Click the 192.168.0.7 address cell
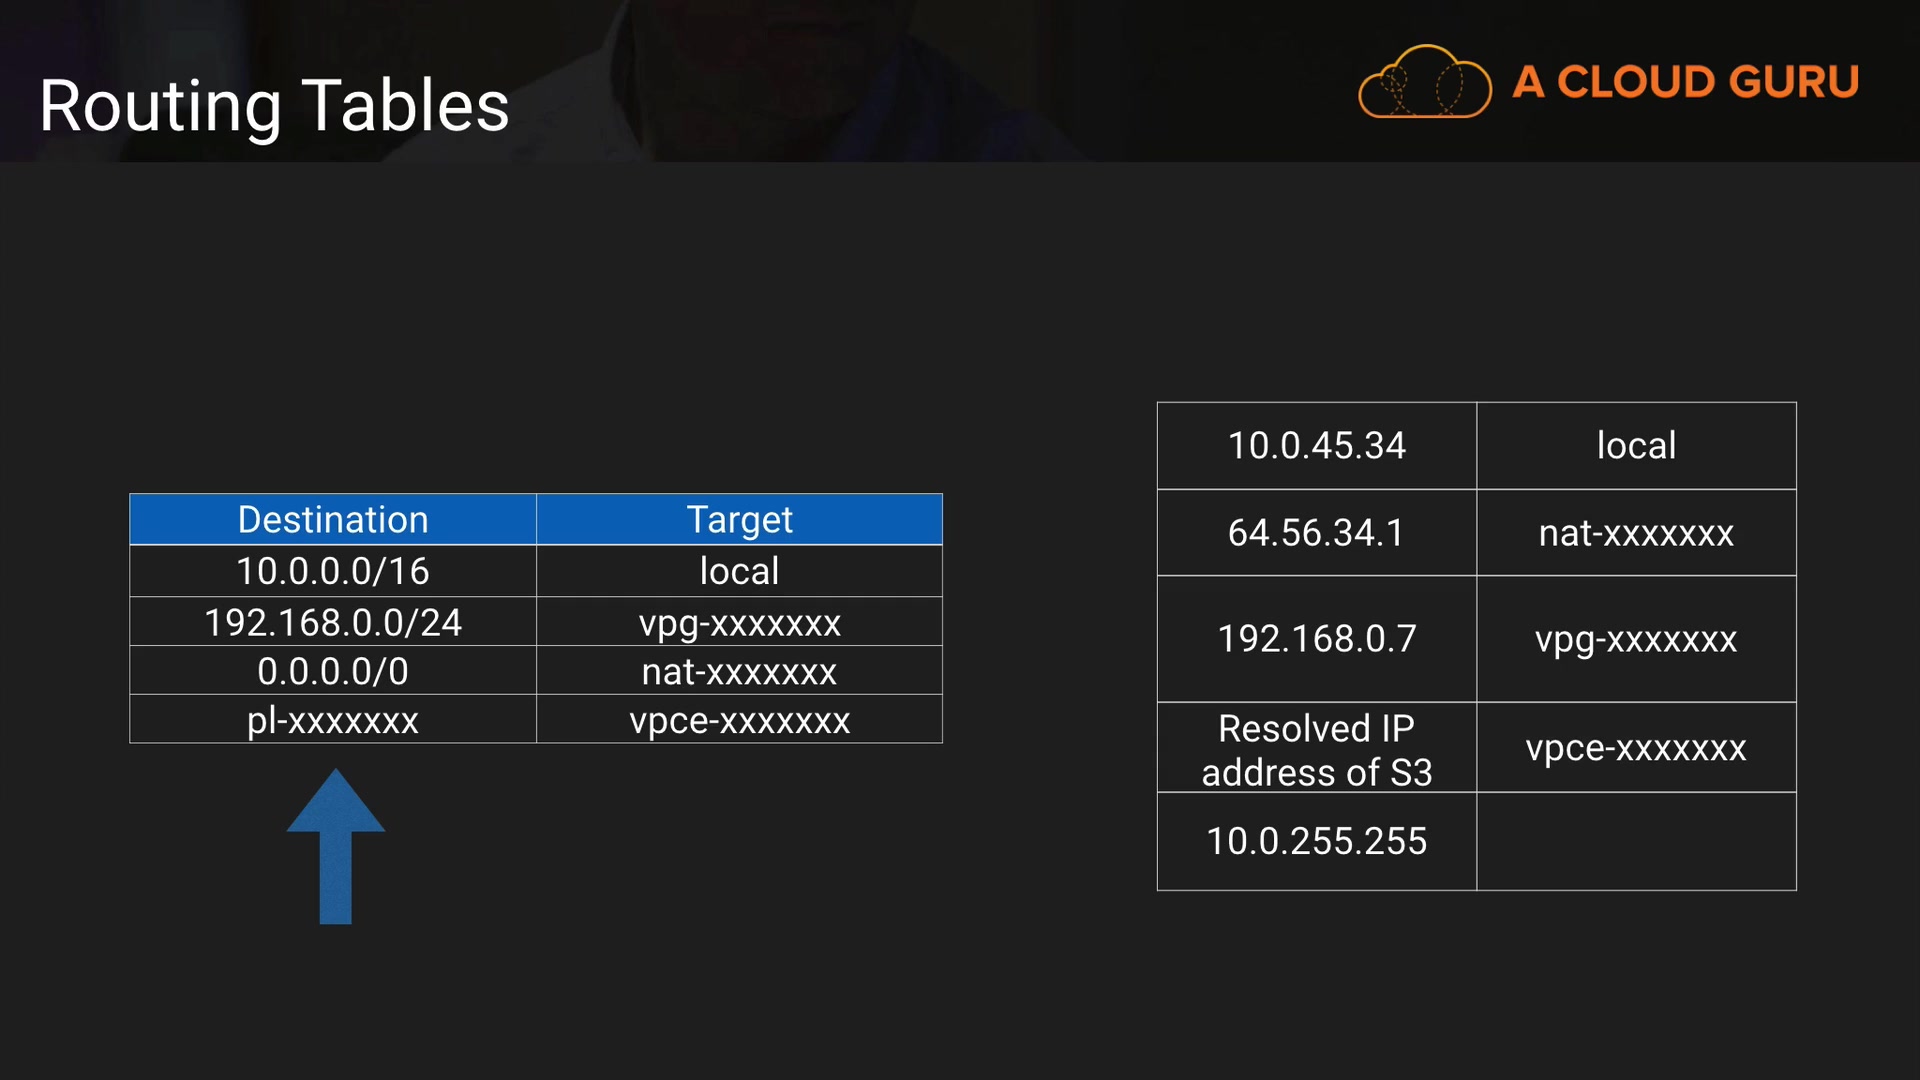1920x1080 pixels. [x=1316, y=639]
